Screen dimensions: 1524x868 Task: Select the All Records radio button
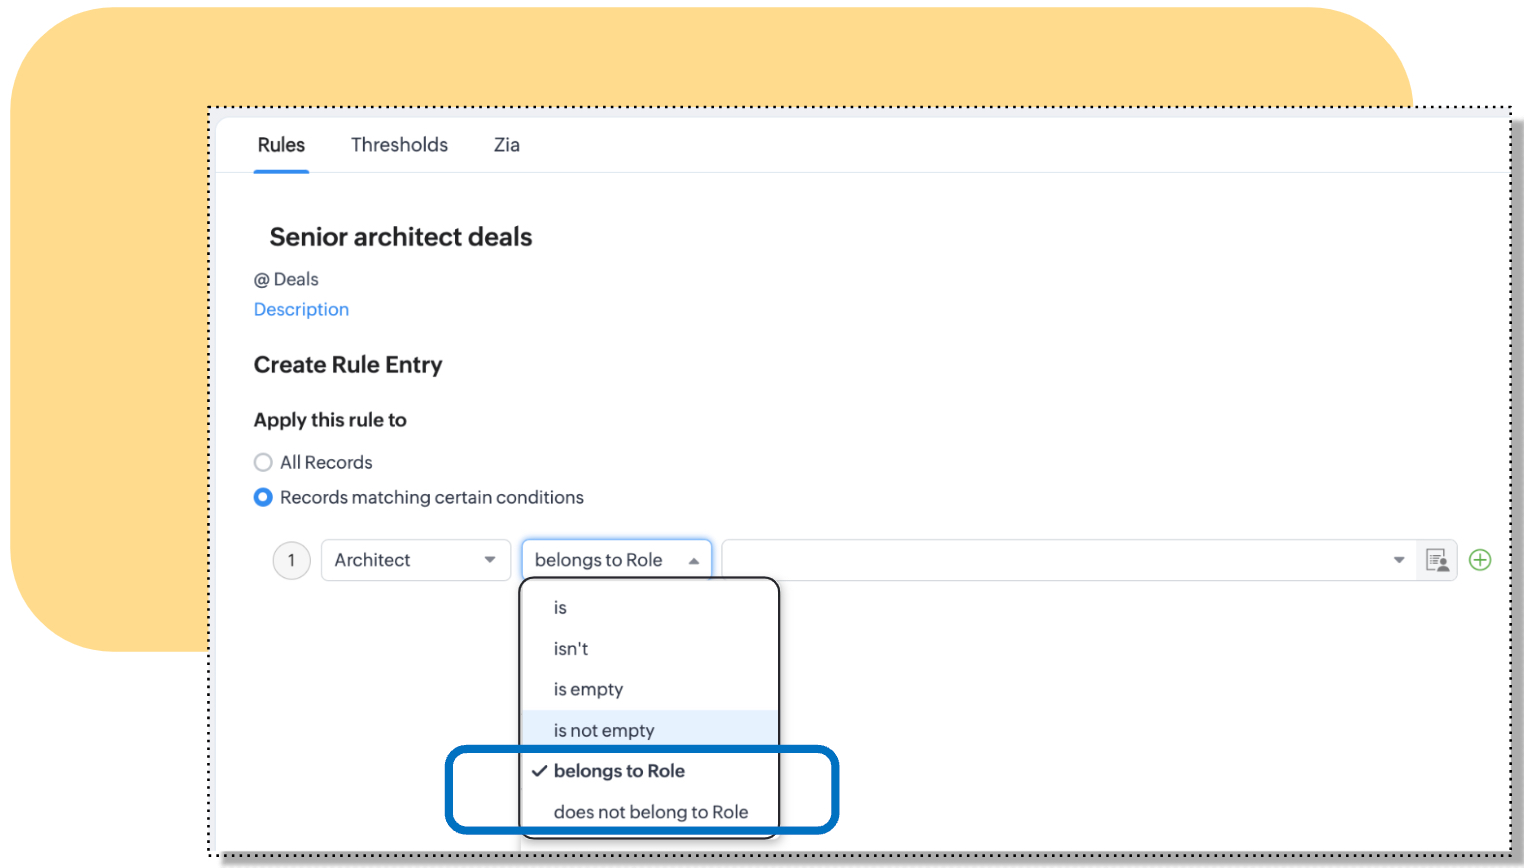[263, 462]
